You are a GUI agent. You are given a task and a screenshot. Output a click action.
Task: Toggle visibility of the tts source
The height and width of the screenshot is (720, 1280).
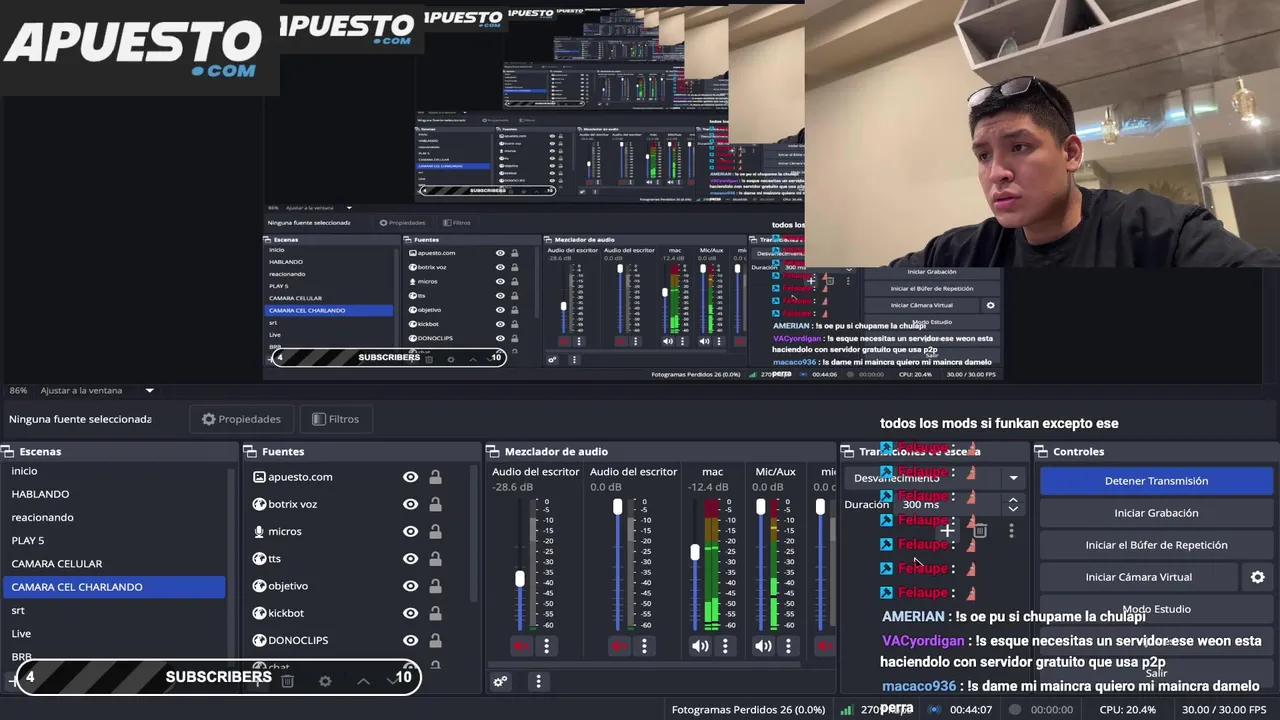point(410,559)
